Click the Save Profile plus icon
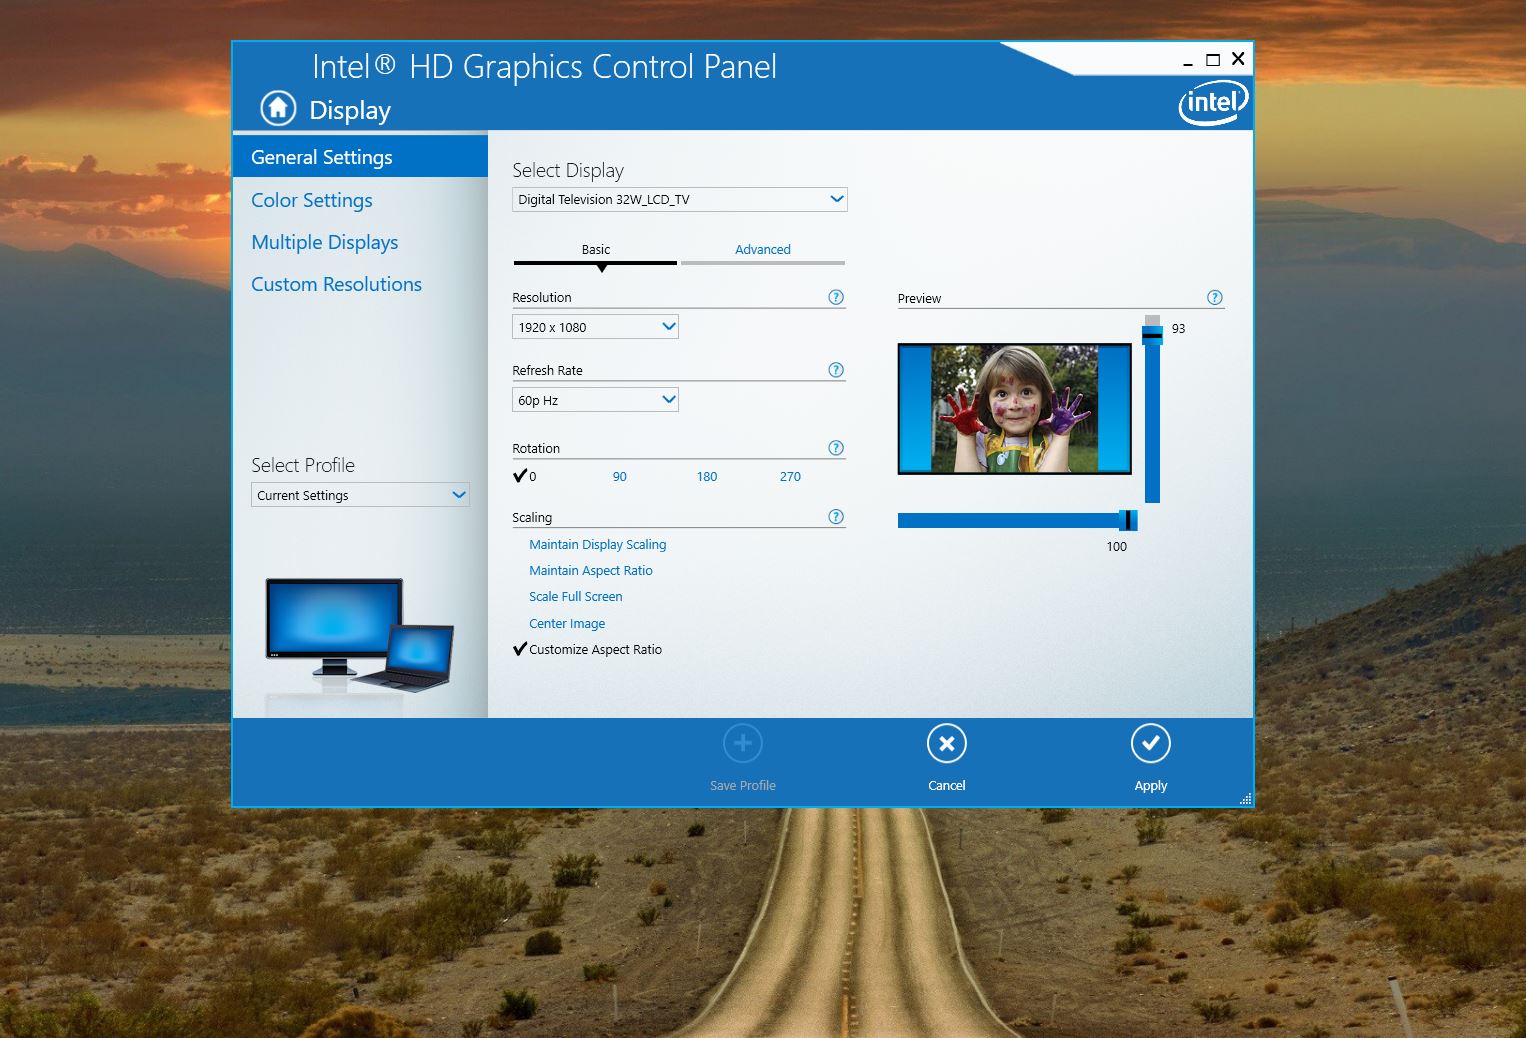1526x1038 pixels. (x=742, y=743)
